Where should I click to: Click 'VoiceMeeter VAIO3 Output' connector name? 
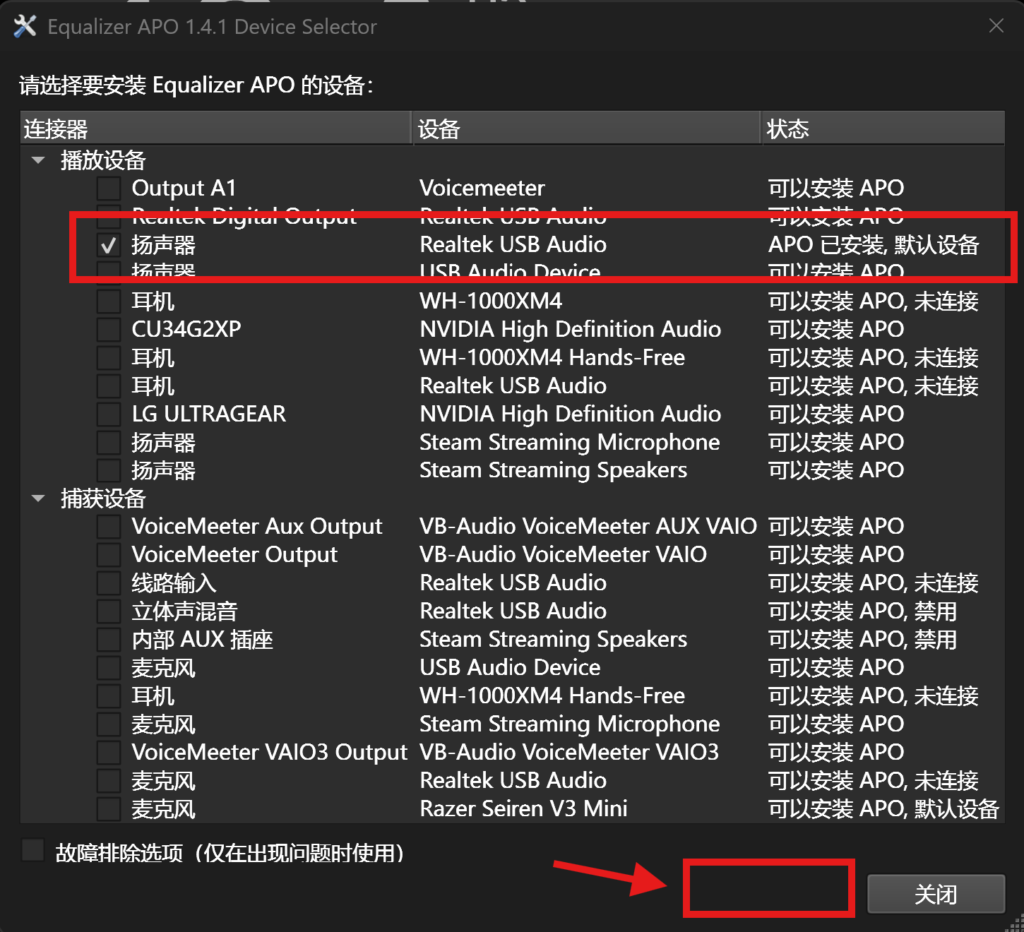(x=270, y=752)
